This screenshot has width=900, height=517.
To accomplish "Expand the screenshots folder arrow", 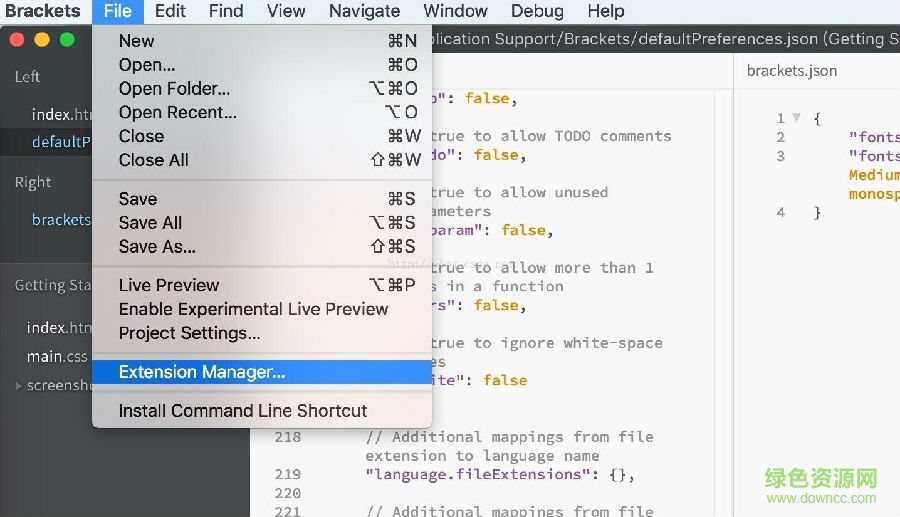I will (x=18, y=386).
